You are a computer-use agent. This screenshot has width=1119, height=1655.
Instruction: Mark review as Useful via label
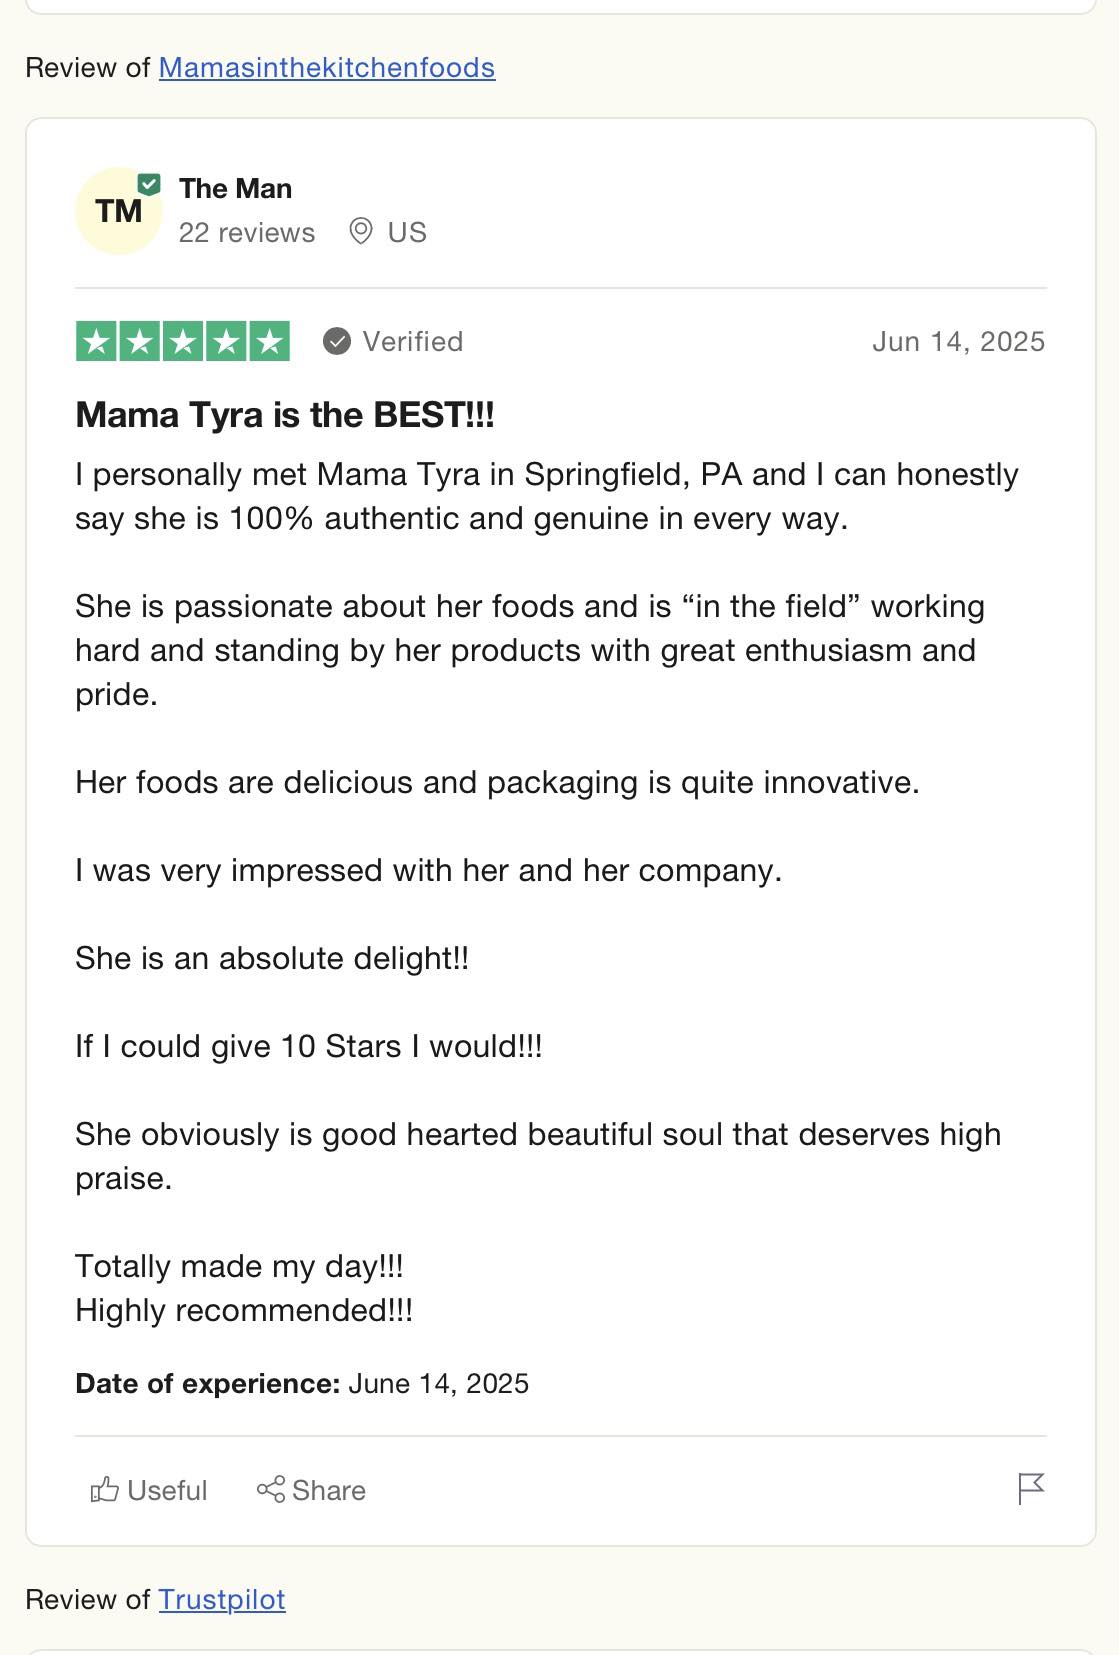tap(167, 1491)
